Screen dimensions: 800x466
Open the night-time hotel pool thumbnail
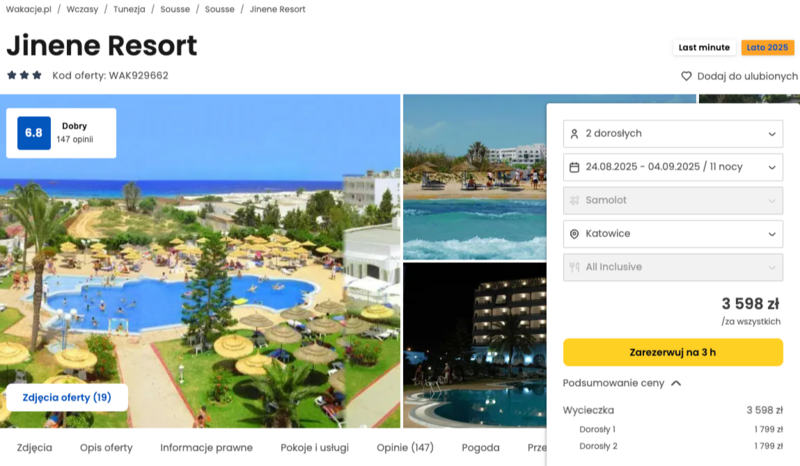coord(474,345)
